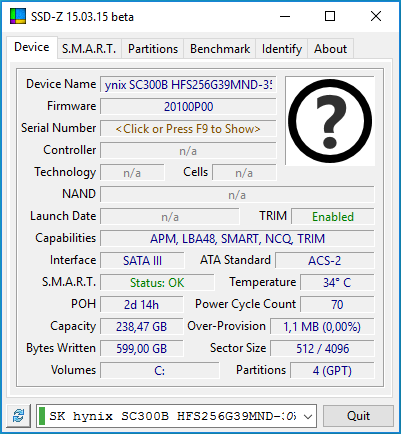Click the capabilities list APM, LBA48, SMART, NCQ, TRIM
Viewport: 401px width, 434px height.
point(237,239)
